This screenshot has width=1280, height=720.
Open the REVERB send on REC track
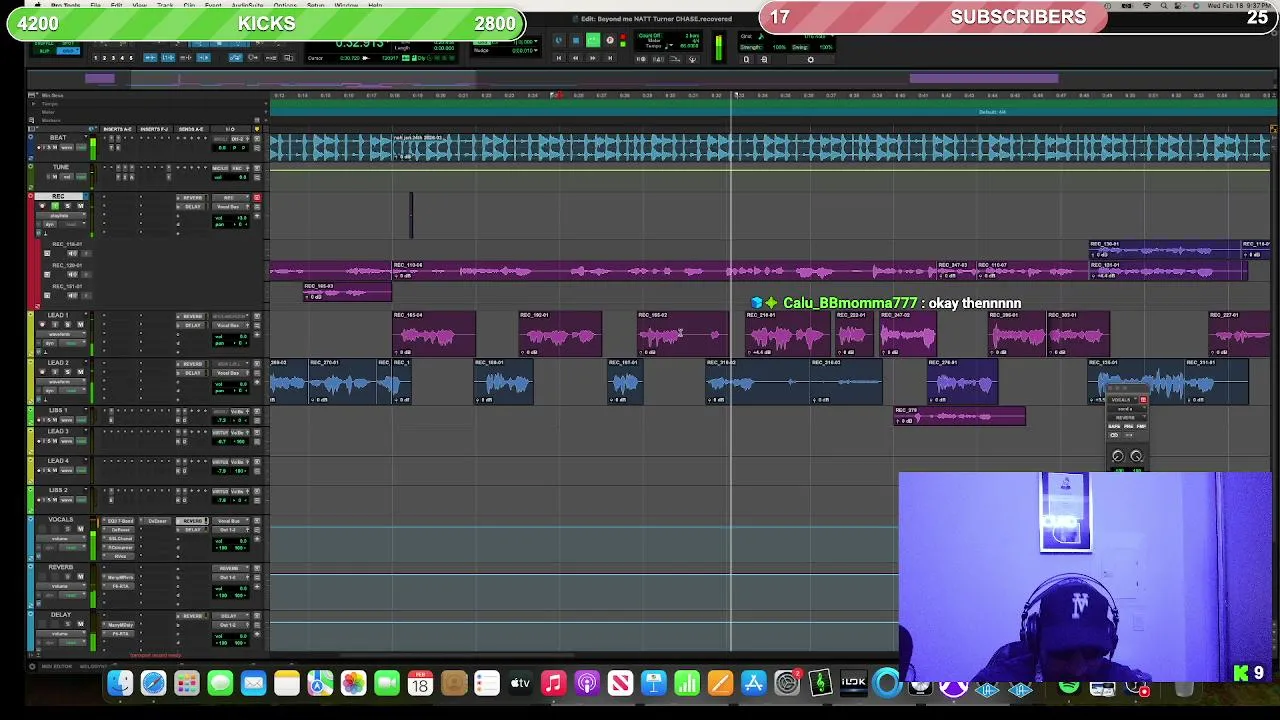coord(192,198)
